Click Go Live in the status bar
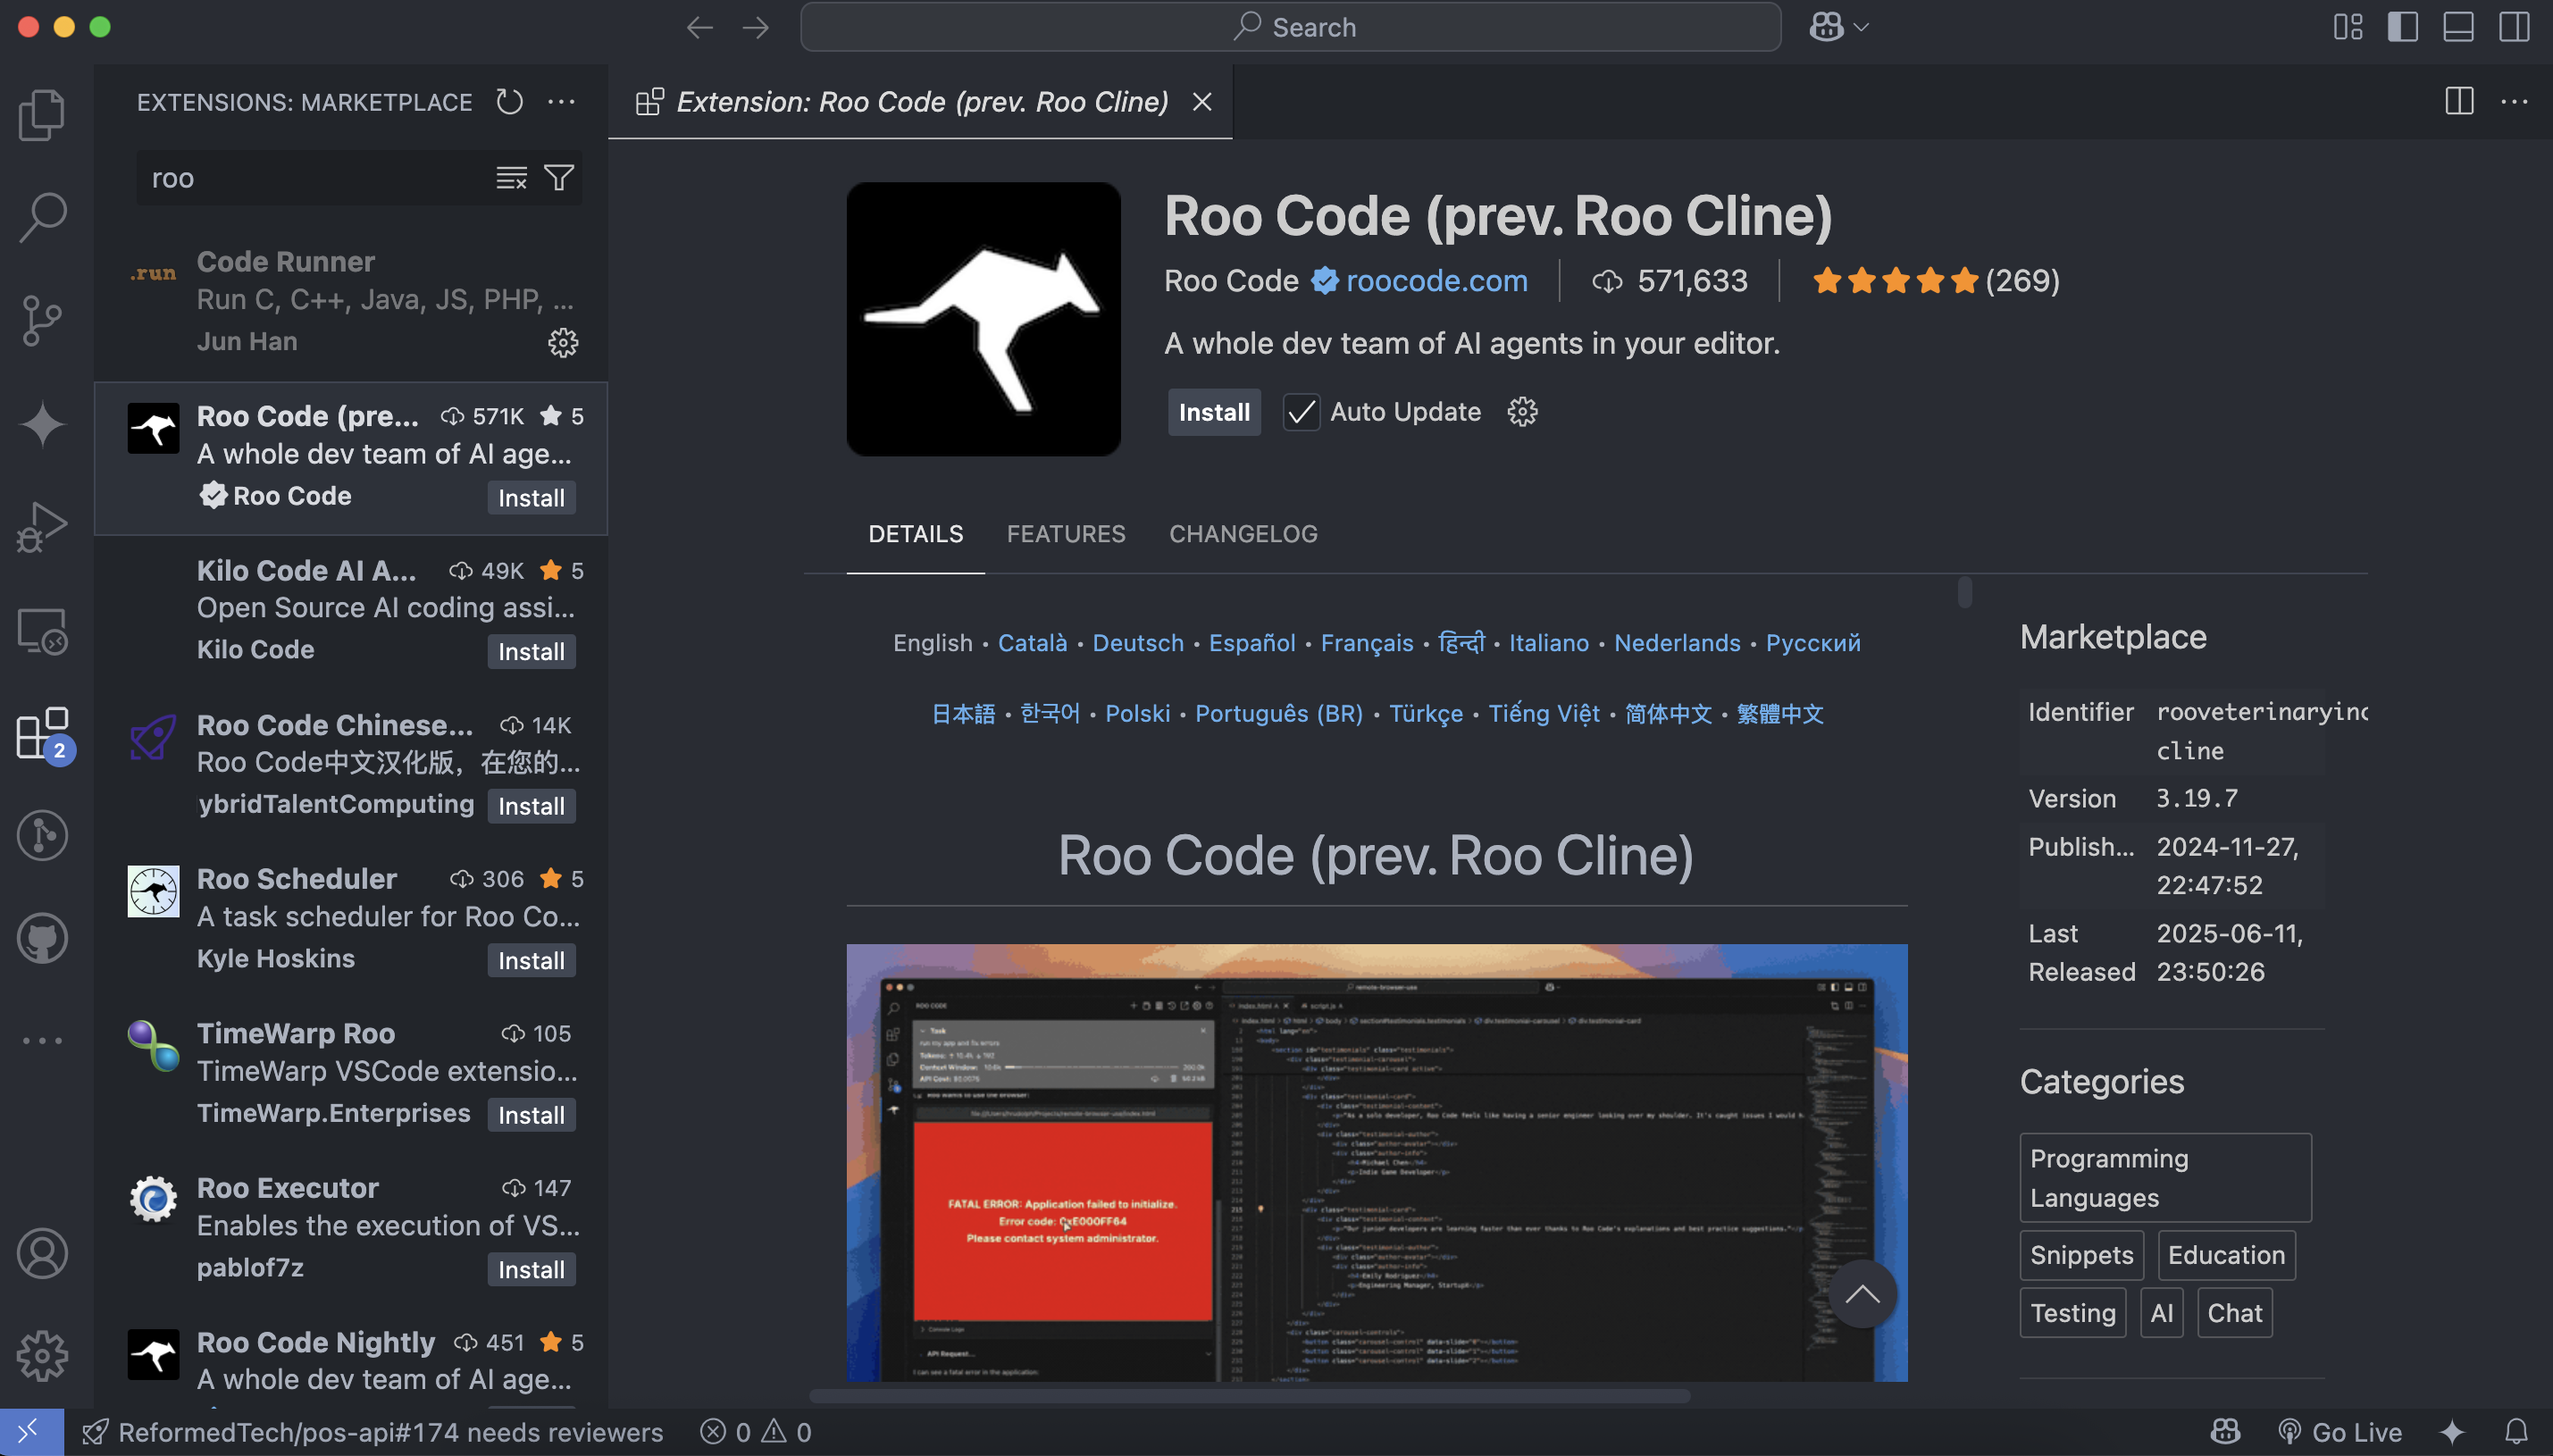This screenshot has width=2553, height=1456. tap(2339, 1432)
